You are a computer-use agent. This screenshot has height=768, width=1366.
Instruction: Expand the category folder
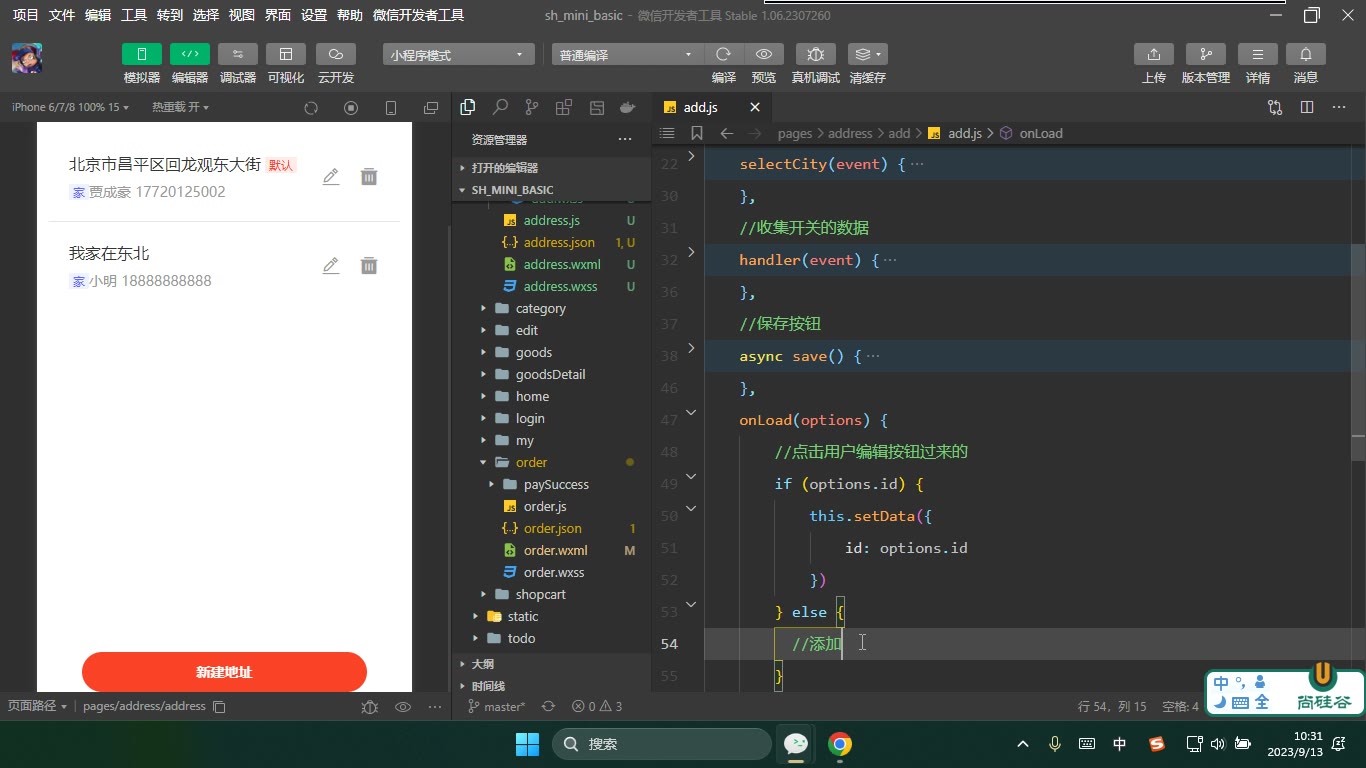click(541, 308)
